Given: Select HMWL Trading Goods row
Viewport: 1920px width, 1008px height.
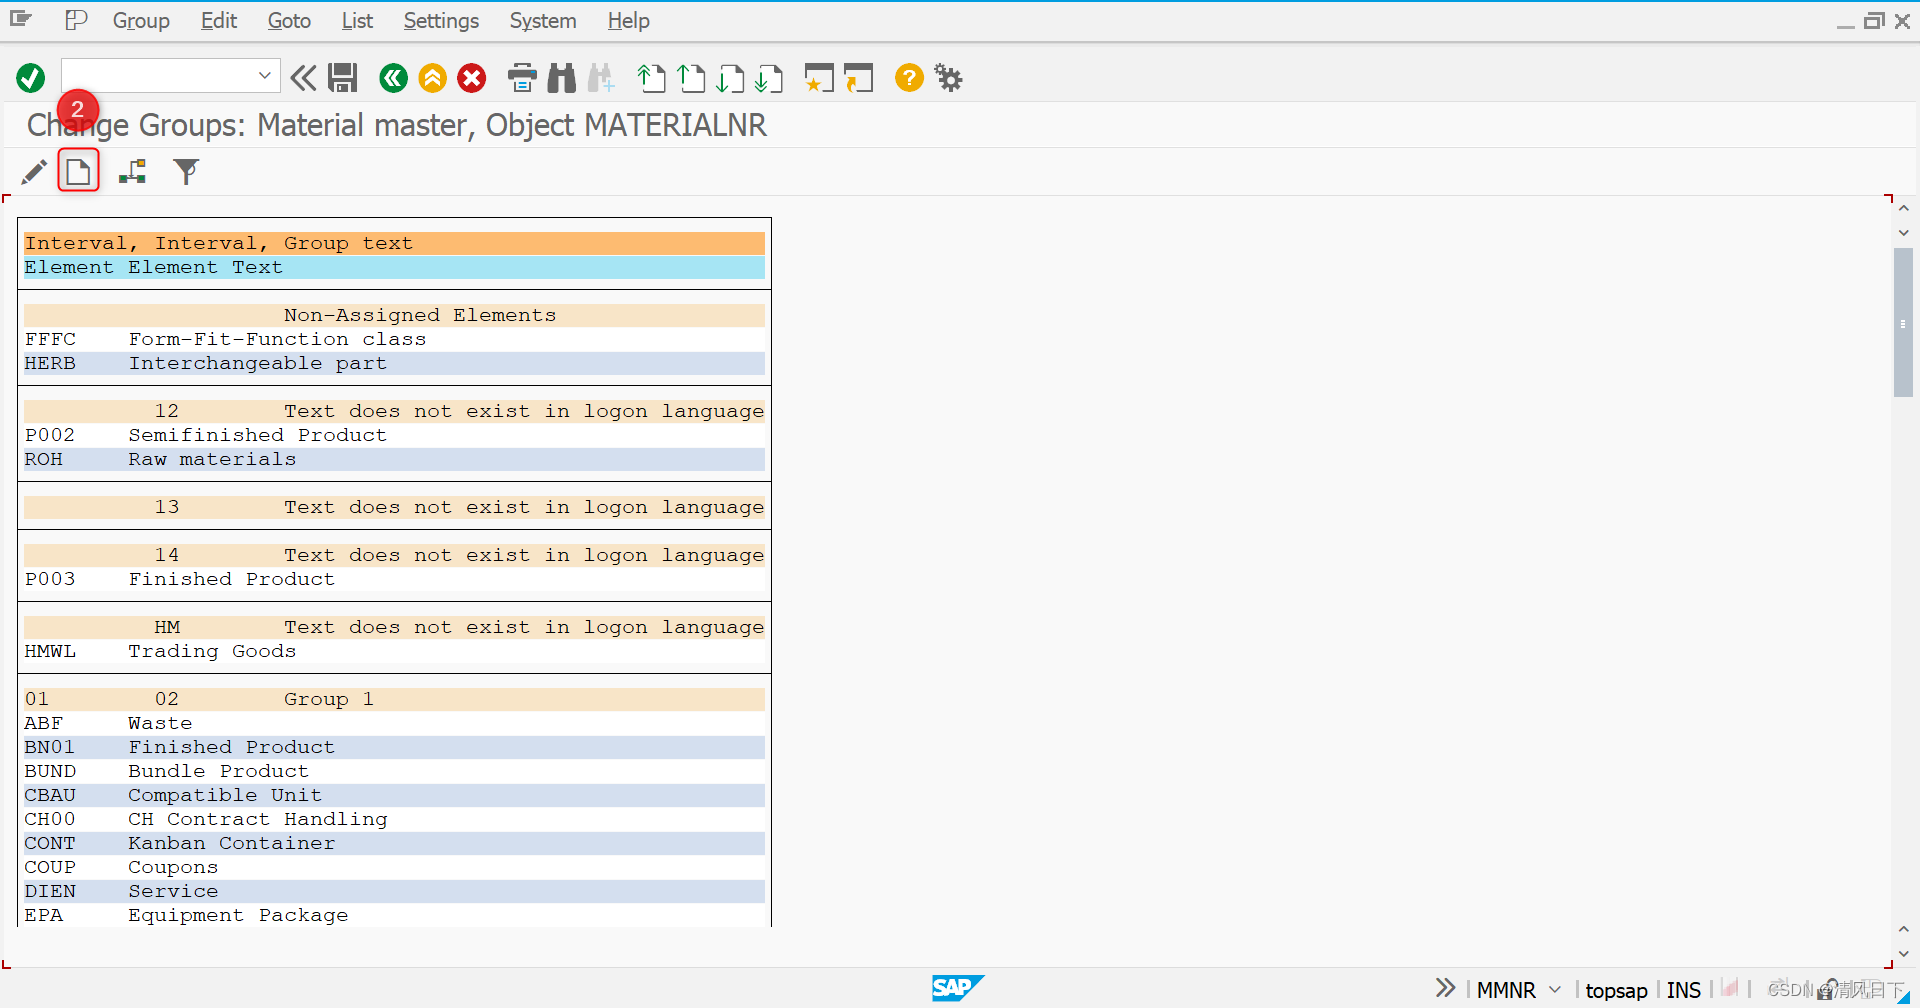Looking at the screenshot, I should [394, 651].
